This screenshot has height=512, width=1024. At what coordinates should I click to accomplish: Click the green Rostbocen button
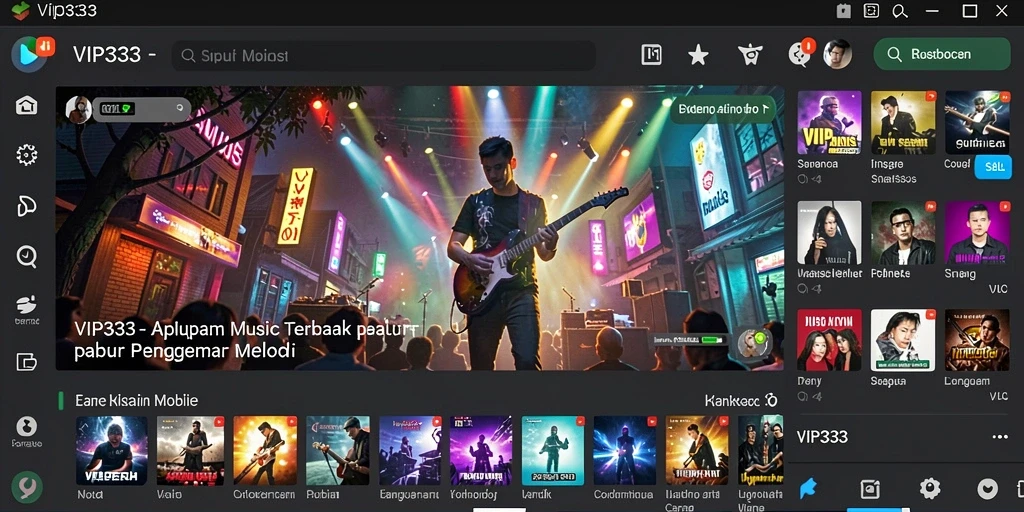[x=942, y=54]
